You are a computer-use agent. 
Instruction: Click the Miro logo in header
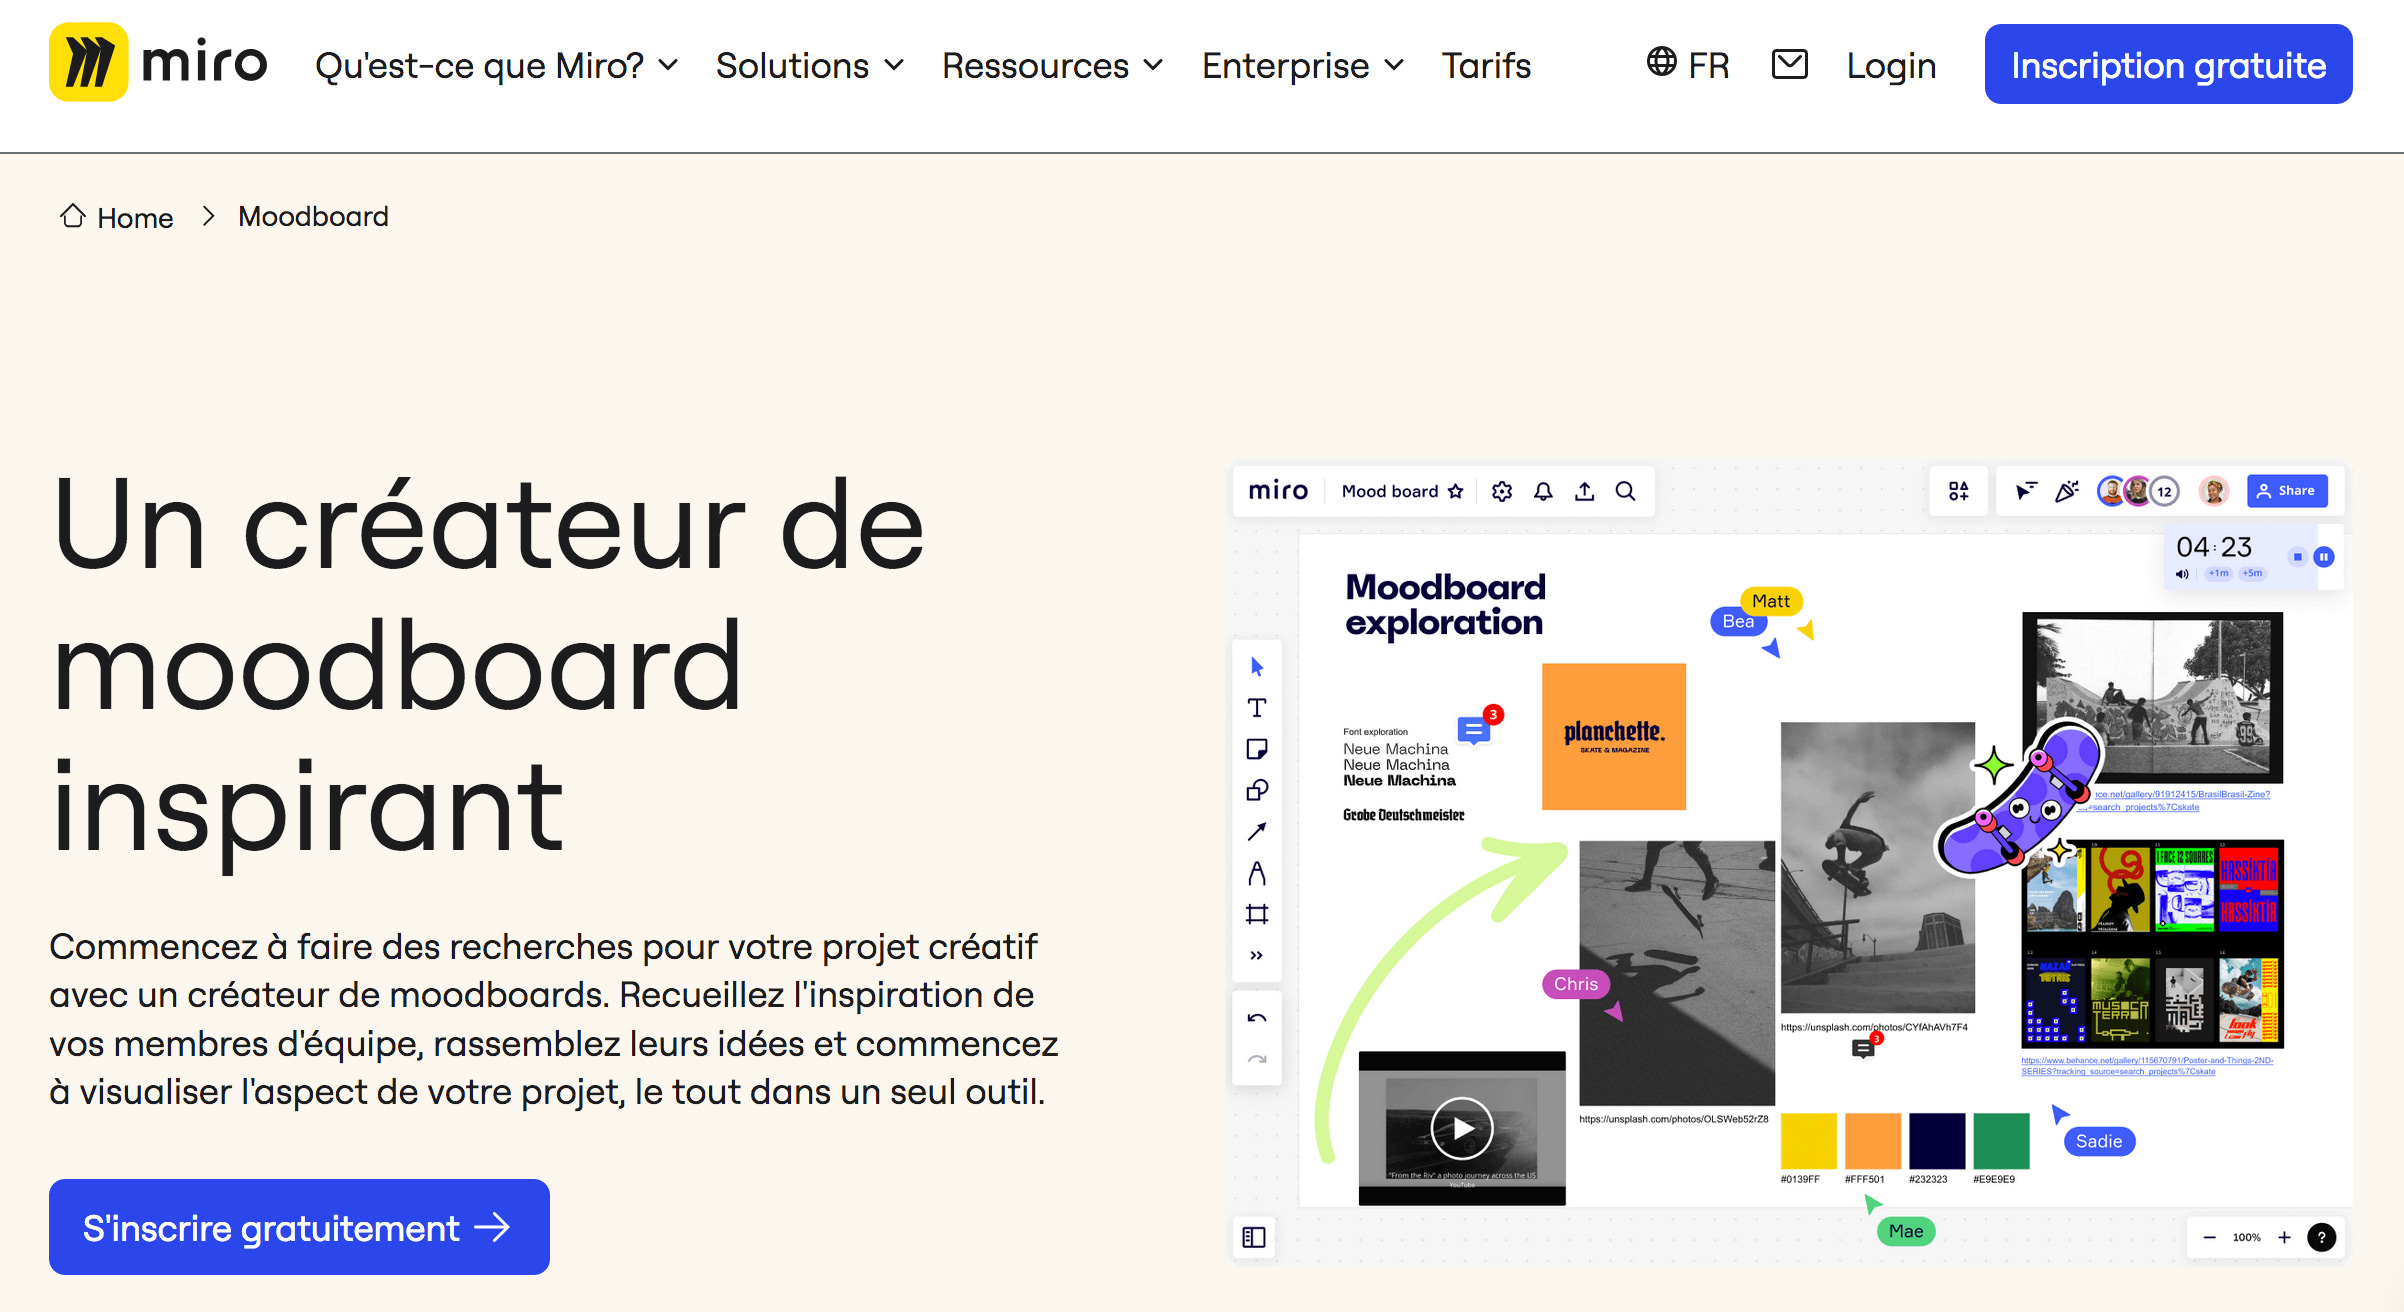click(158, 63)
